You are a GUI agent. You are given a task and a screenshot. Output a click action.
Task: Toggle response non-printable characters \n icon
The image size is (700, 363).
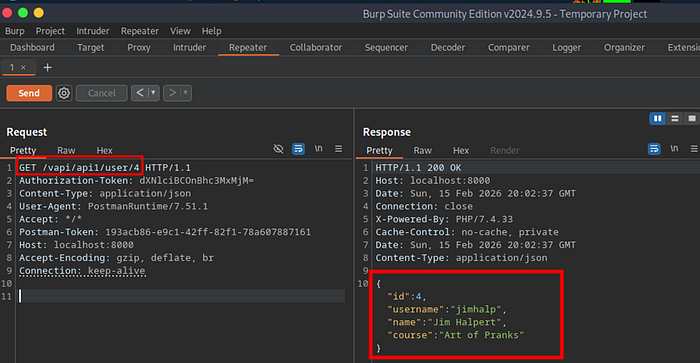click(674, 148)
